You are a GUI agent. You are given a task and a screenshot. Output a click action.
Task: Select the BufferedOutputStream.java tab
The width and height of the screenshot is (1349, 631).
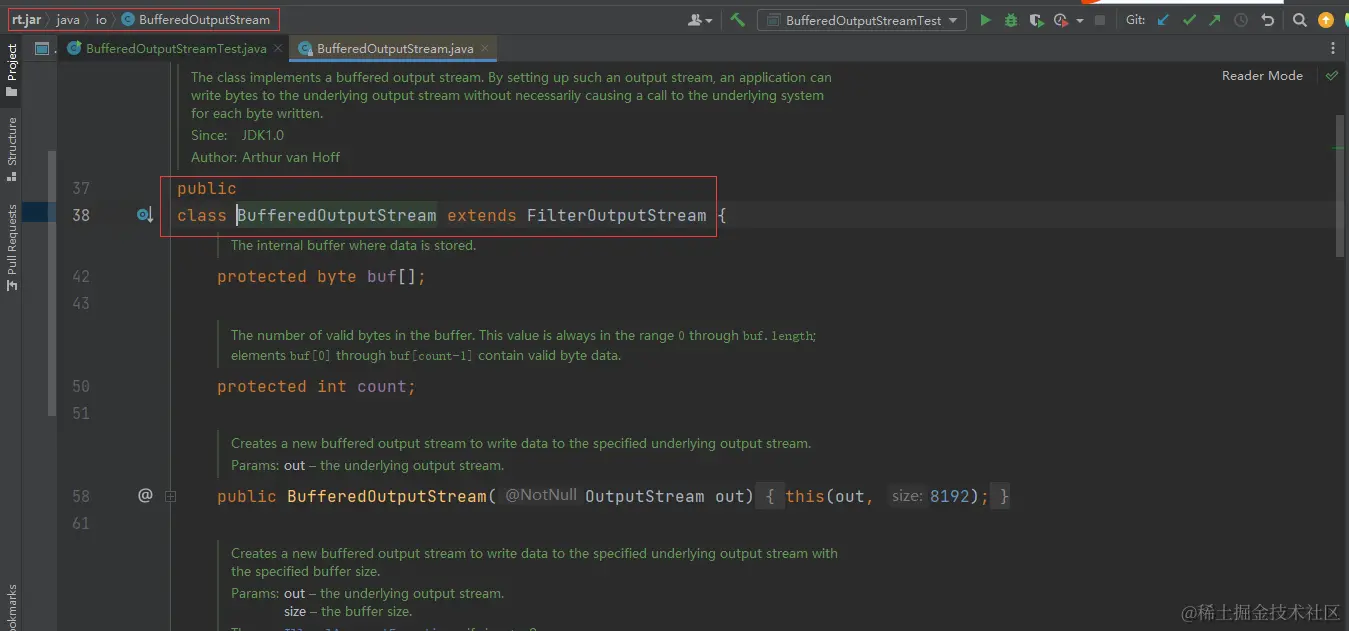point(395,48)
